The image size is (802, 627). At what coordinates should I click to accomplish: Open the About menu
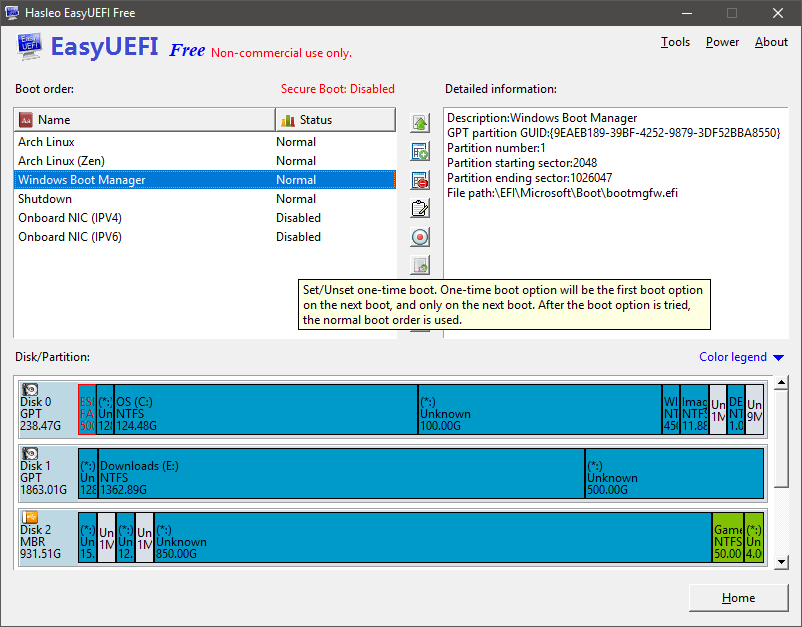pyautogui.click(x=771, y=42)
